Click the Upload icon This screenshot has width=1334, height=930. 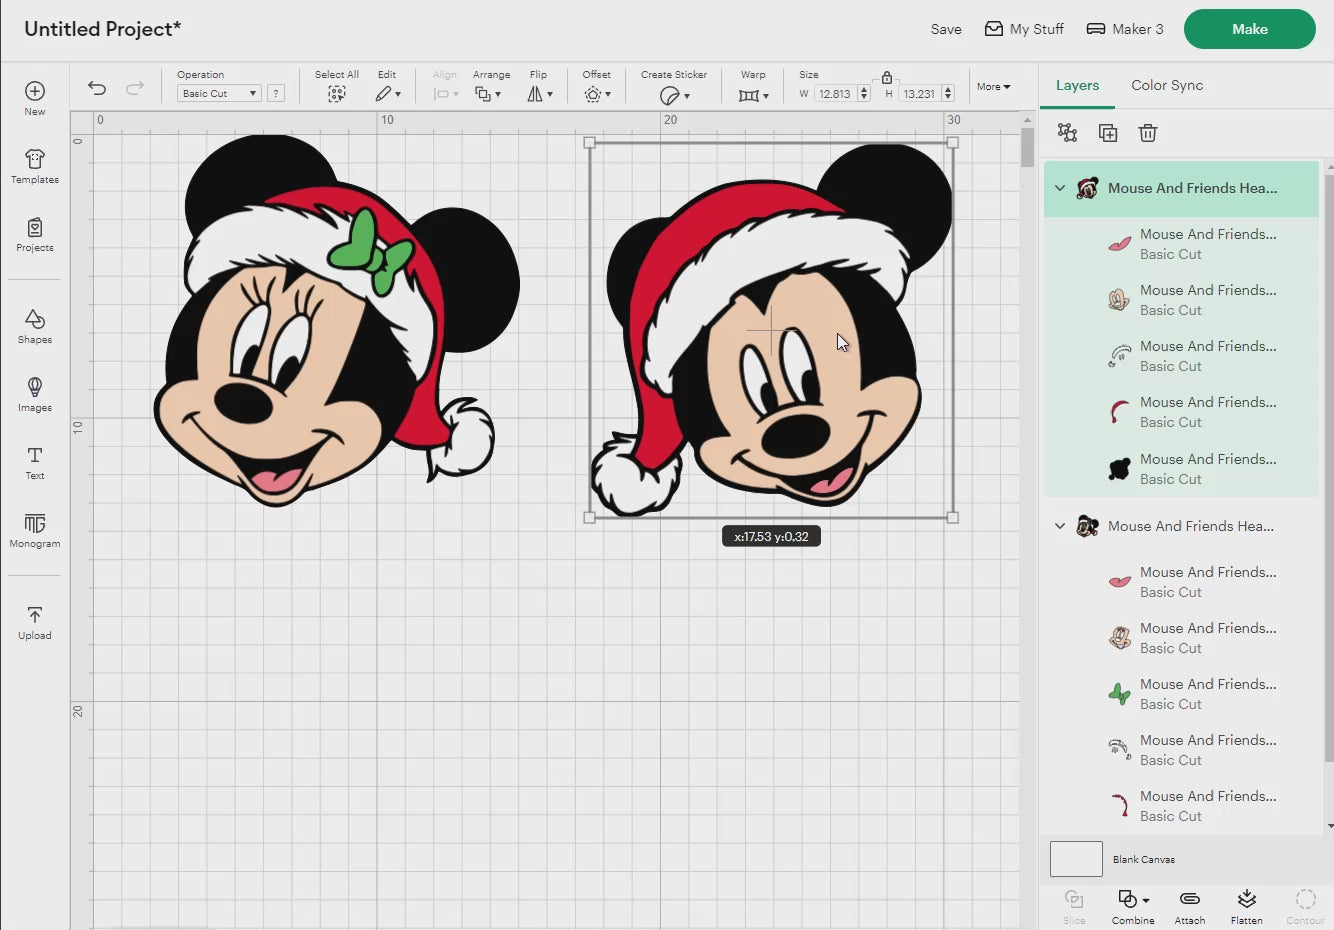point(35,615)
